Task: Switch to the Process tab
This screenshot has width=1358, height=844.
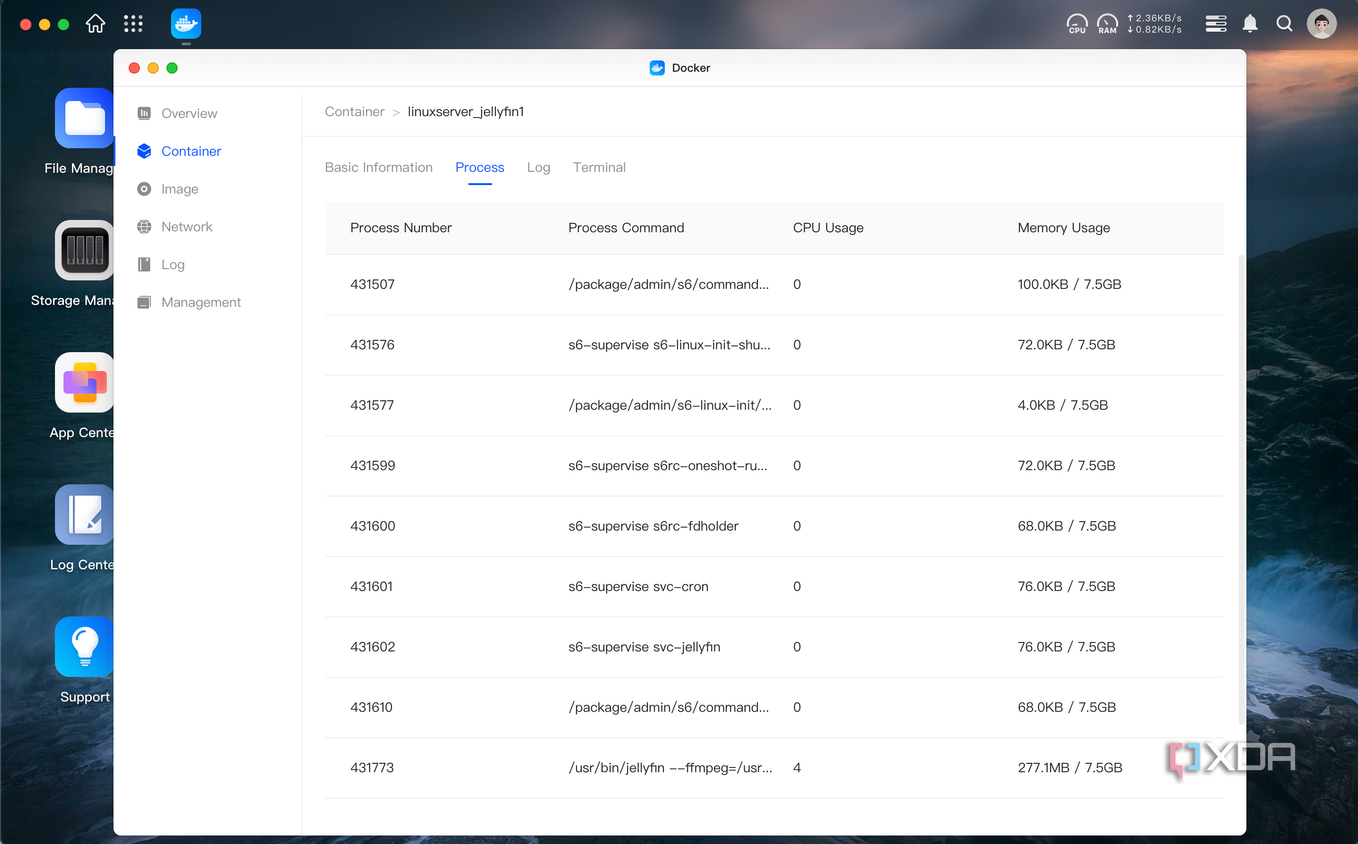Action: [480, 167]
